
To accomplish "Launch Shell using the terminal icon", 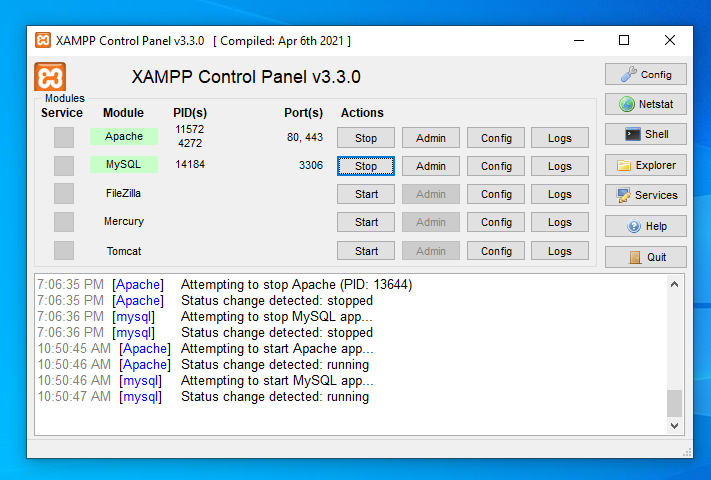I will (645, 134).
